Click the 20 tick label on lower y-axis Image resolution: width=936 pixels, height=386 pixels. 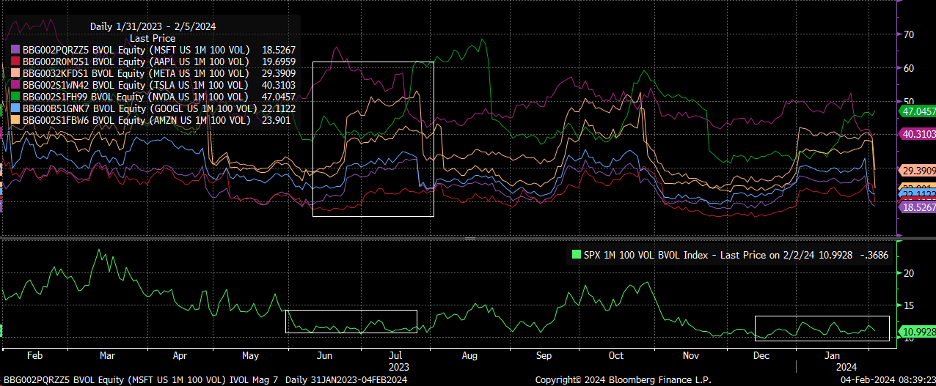click(x=909, y=273)
